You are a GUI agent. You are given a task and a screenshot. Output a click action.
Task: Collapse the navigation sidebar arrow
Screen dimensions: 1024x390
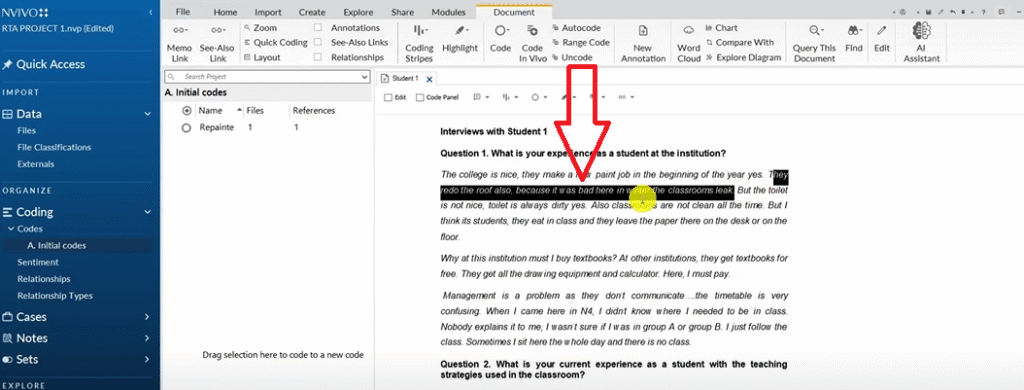pyautogui.click(x=151, y=12)
